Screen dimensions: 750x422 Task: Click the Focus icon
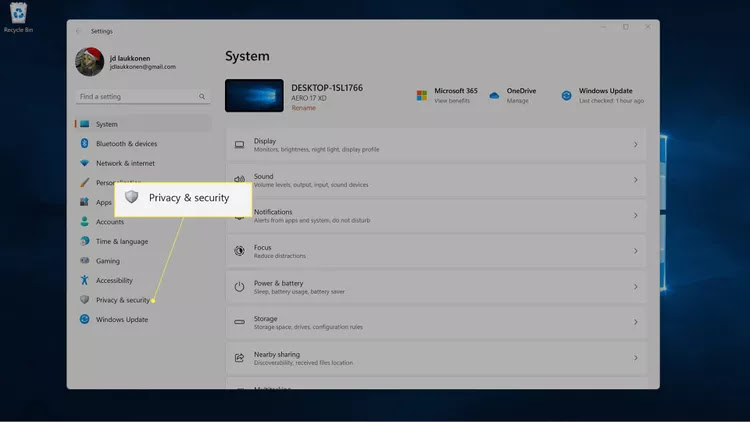pyautogui.click(x=240, y=251)
